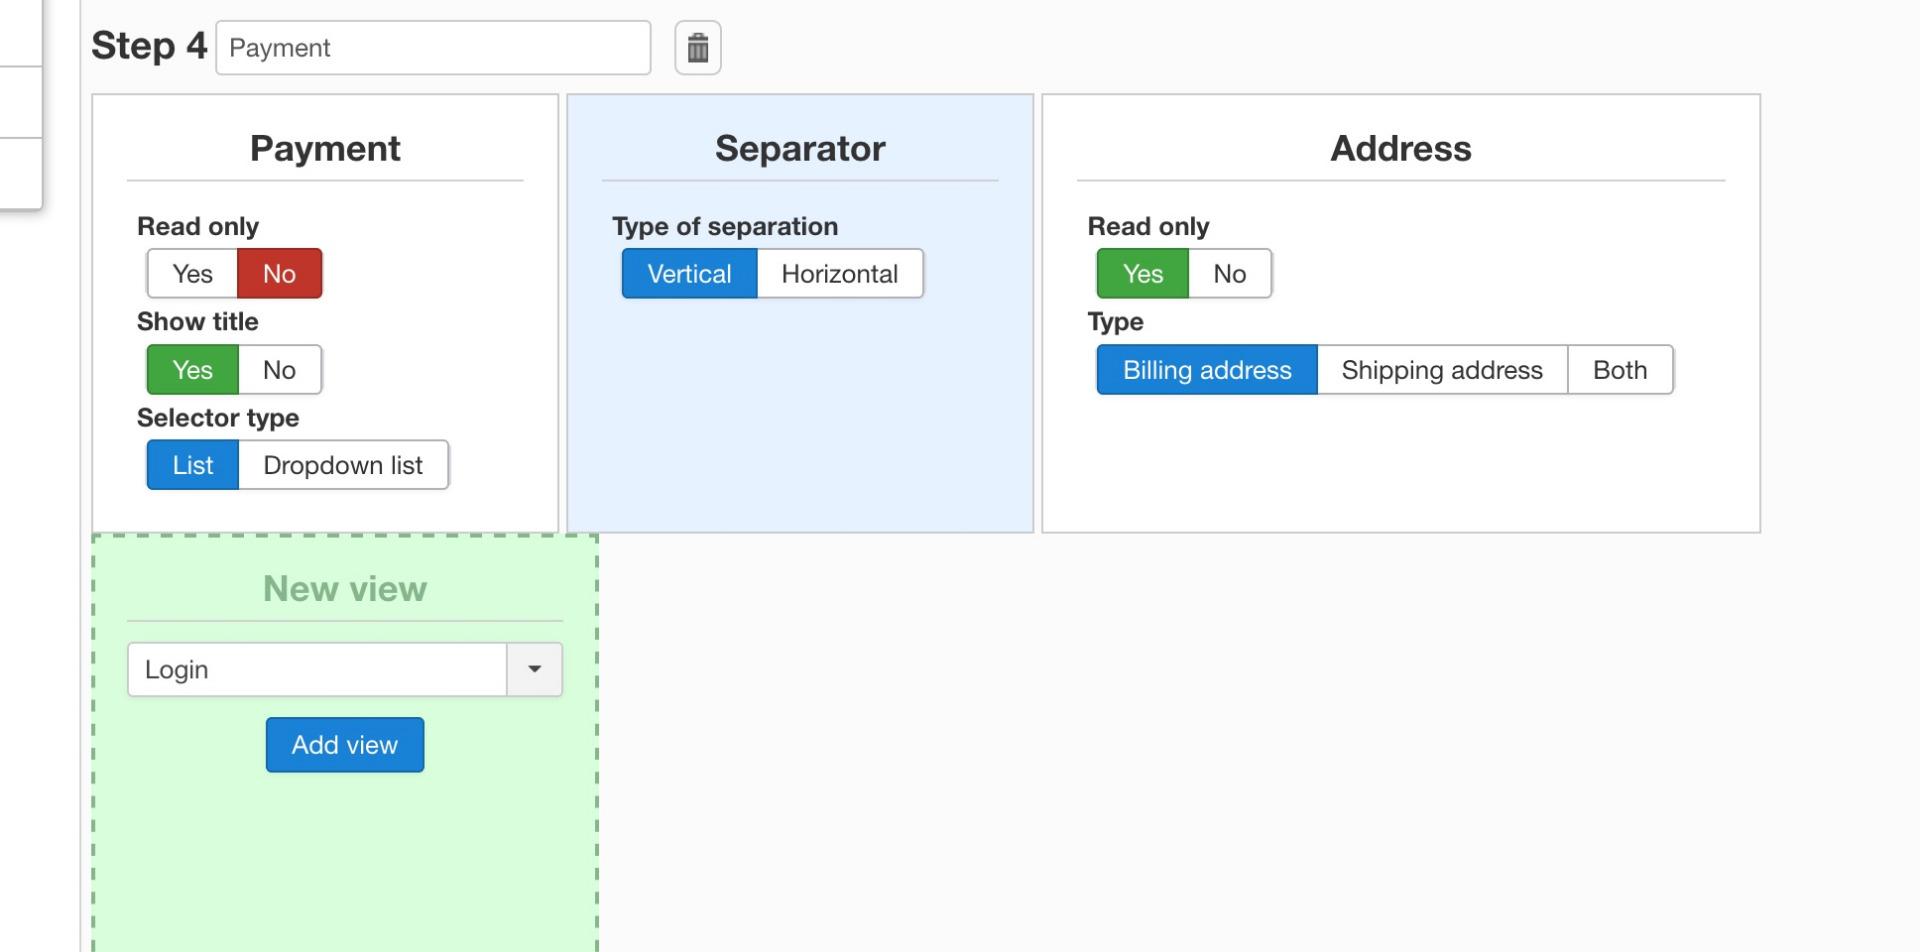Click the Login view selector field
1920x952 pixels.
[x=317, y=669]
